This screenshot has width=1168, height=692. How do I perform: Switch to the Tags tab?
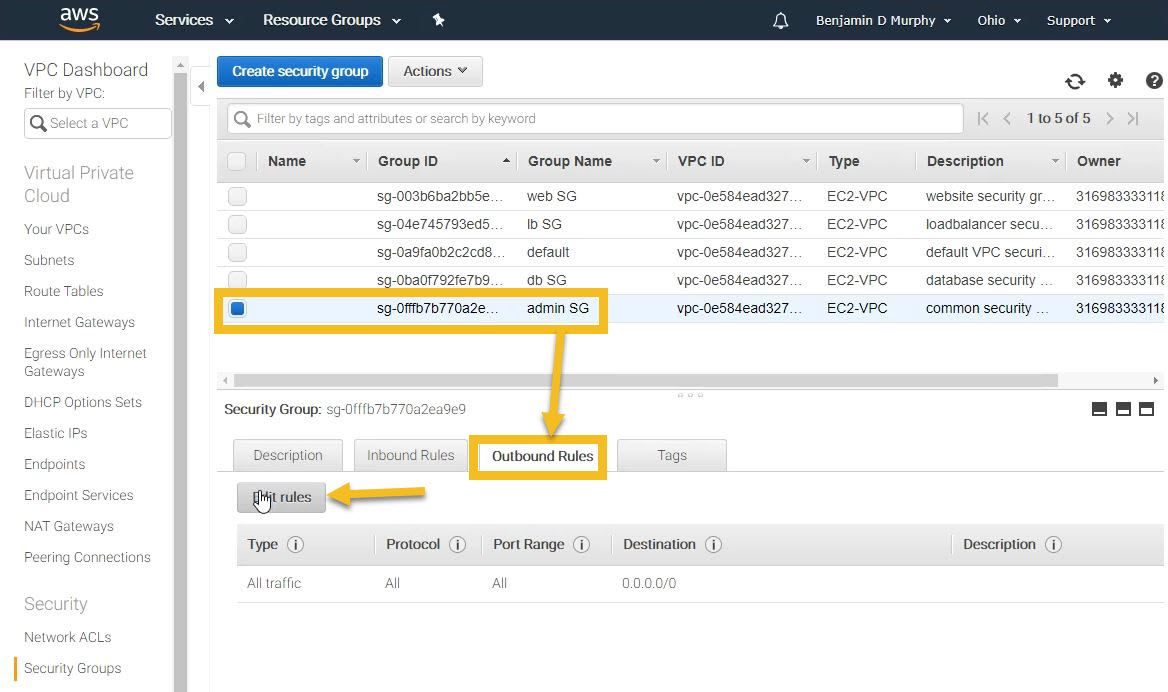point(672,455)
